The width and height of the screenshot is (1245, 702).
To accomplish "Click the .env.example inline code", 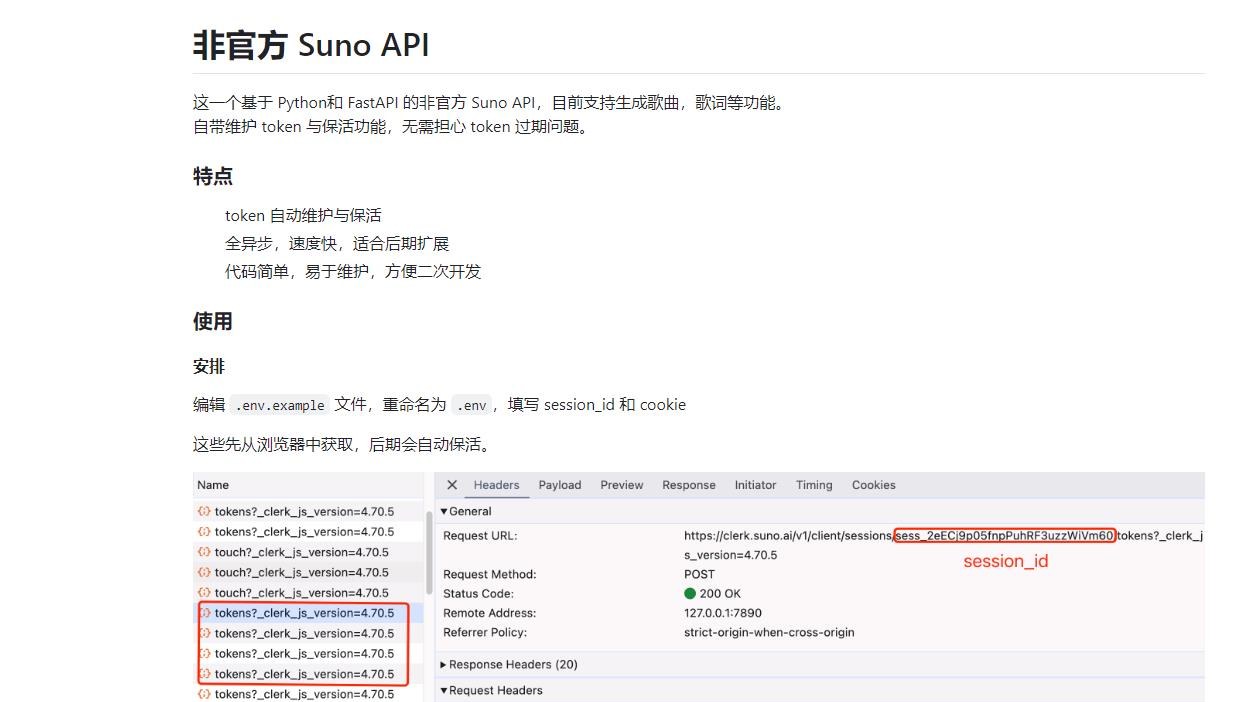I will click(280, 405).
